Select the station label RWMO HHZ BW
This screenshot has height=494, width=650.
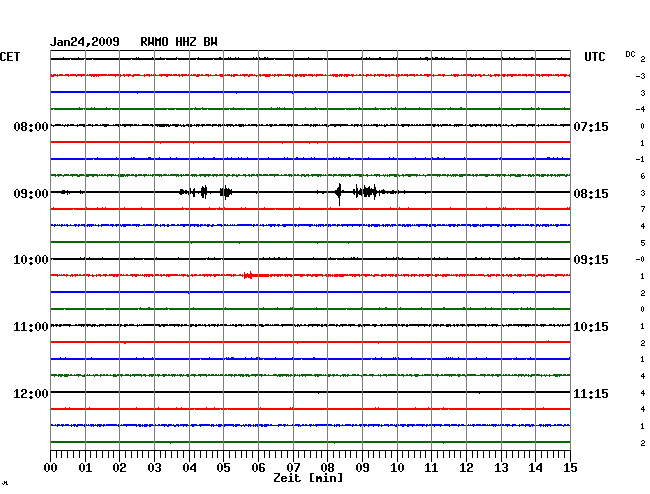click(179, 42)
